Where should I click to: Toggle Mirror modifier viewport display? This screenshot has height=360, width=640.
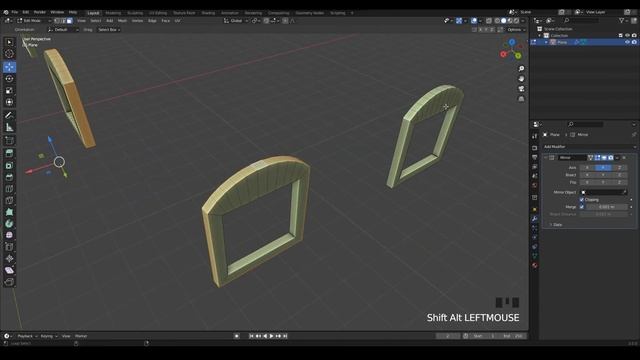tap(604, 158)
